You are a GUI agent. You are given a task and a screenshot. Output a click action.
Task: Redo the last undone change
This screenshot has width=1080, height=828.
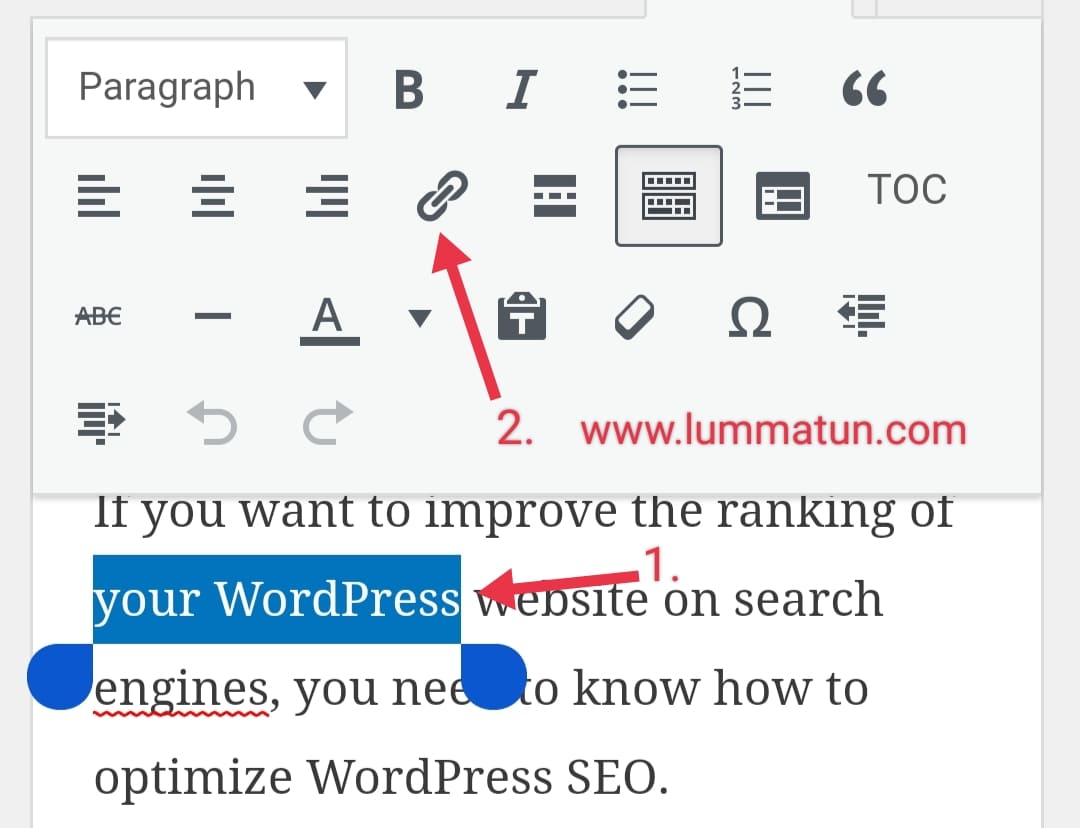pyautogui.click(x=327, y=423)
